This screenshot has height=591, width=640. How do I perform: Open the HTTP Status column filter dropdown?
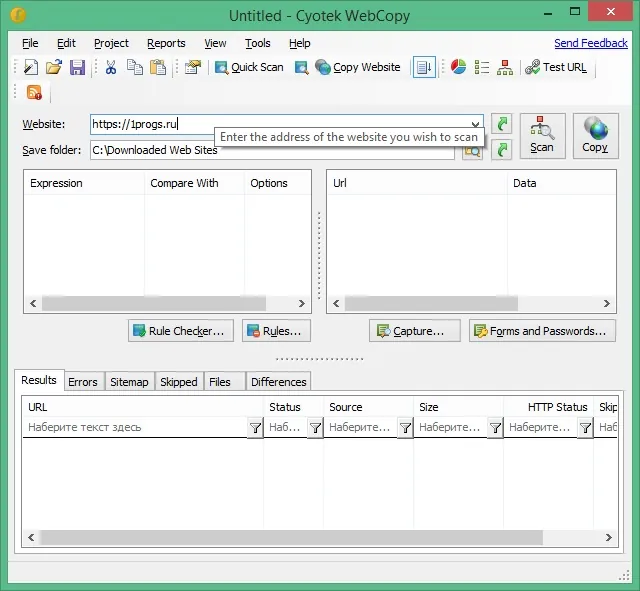pyautogui.click(x=585, y=428)
